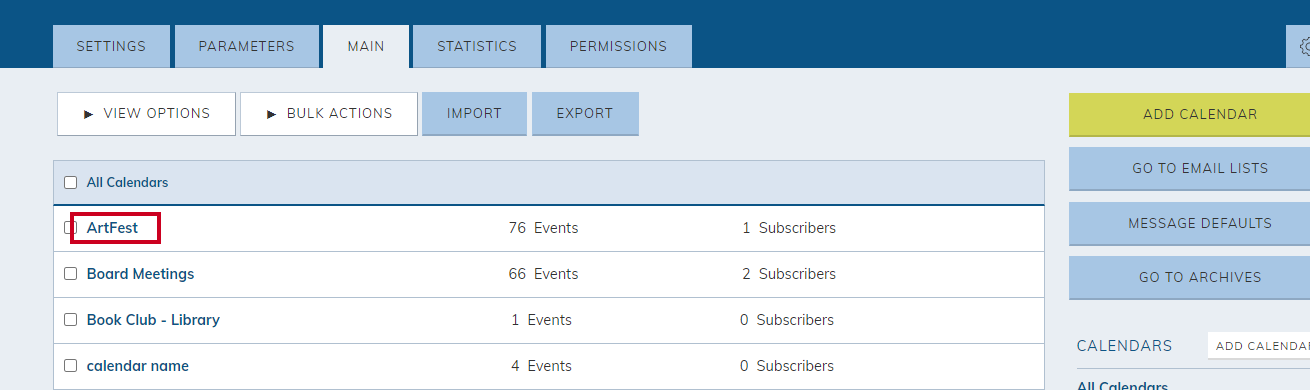
Task: Open the Board Meetings calendar link
Action: click(141, 274)
